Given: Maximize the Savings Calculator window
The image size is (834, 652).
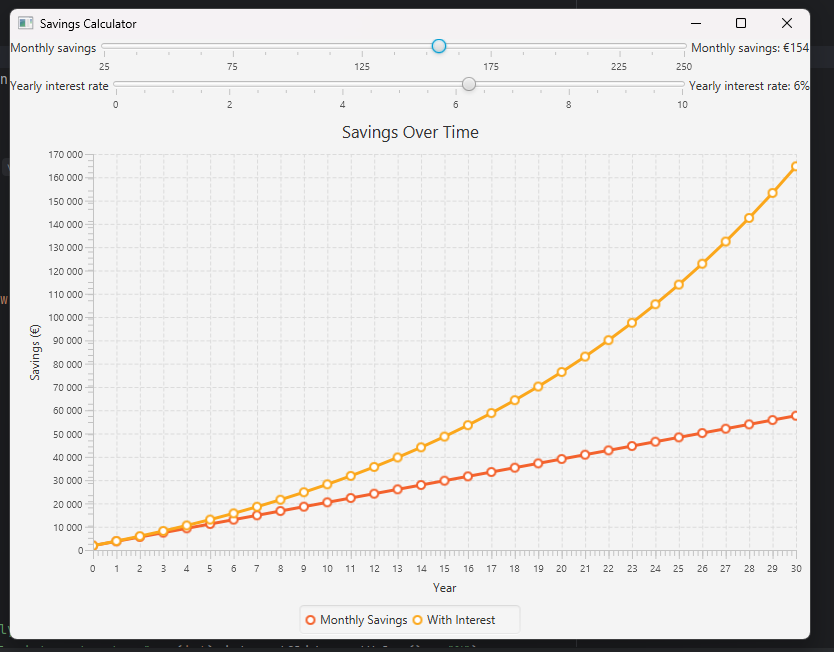Looking at the screenshot, I should (x=741, y=23).
